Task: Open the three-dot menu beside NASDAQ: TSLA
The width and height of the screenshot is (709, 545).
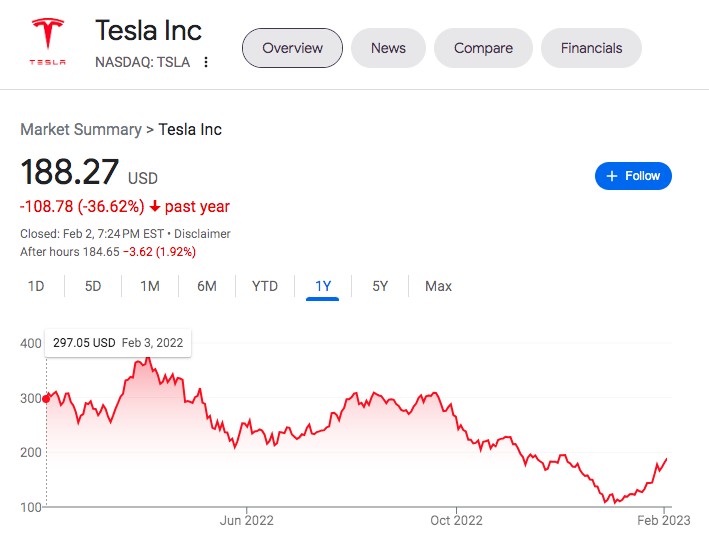Action: 206,62
